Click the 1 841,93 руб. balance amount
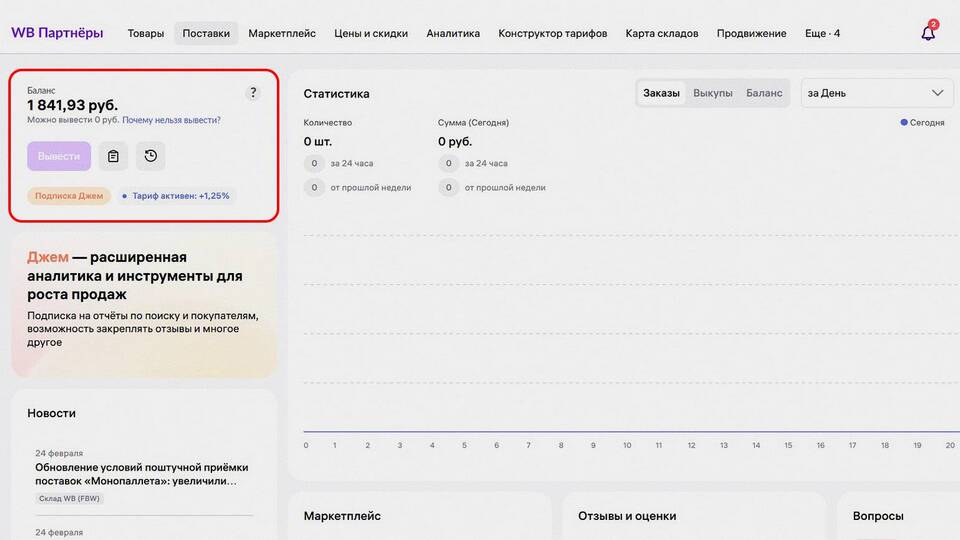The image size is (960, 540). coord(72,105)
